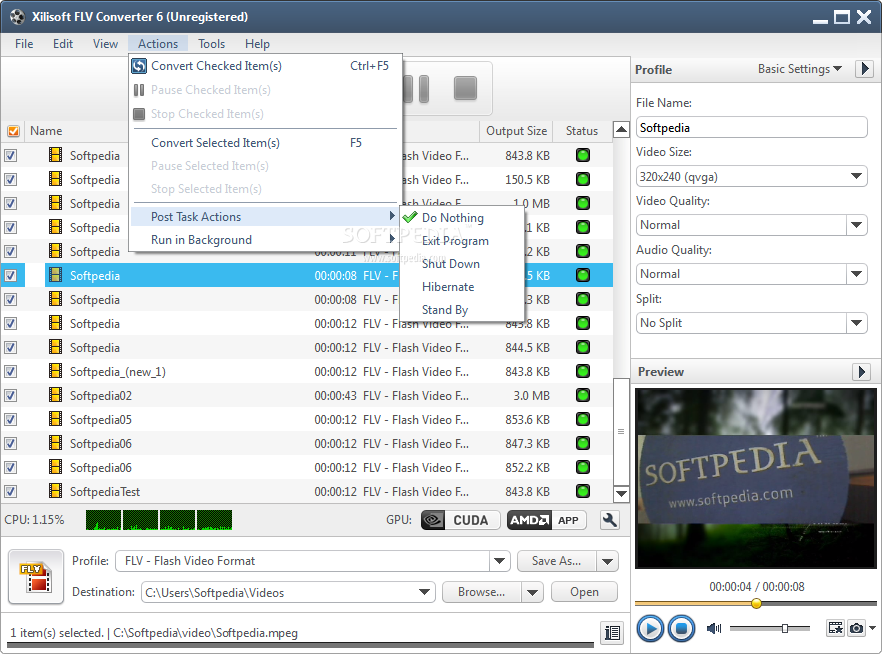
Task: Uncheck checkbox of 852.2 KB Softpedia06 row
Action: pyautogui.click(x=11, y=467)
